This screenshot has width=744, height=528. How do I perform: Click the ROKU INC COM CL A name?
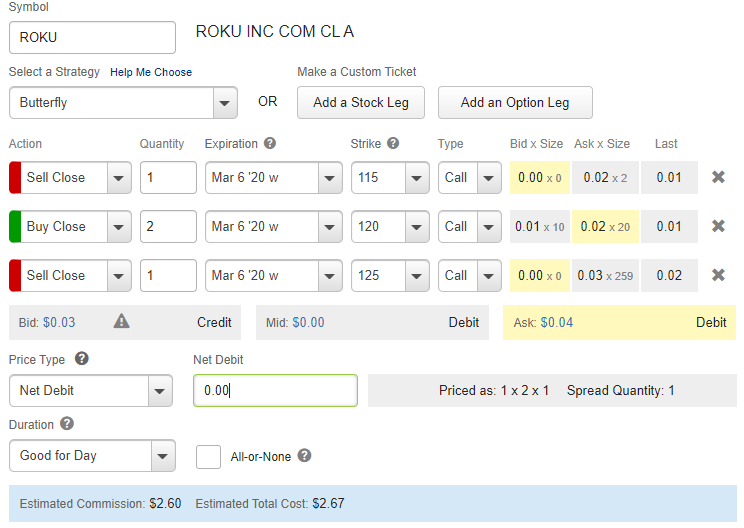pos(275,31)
